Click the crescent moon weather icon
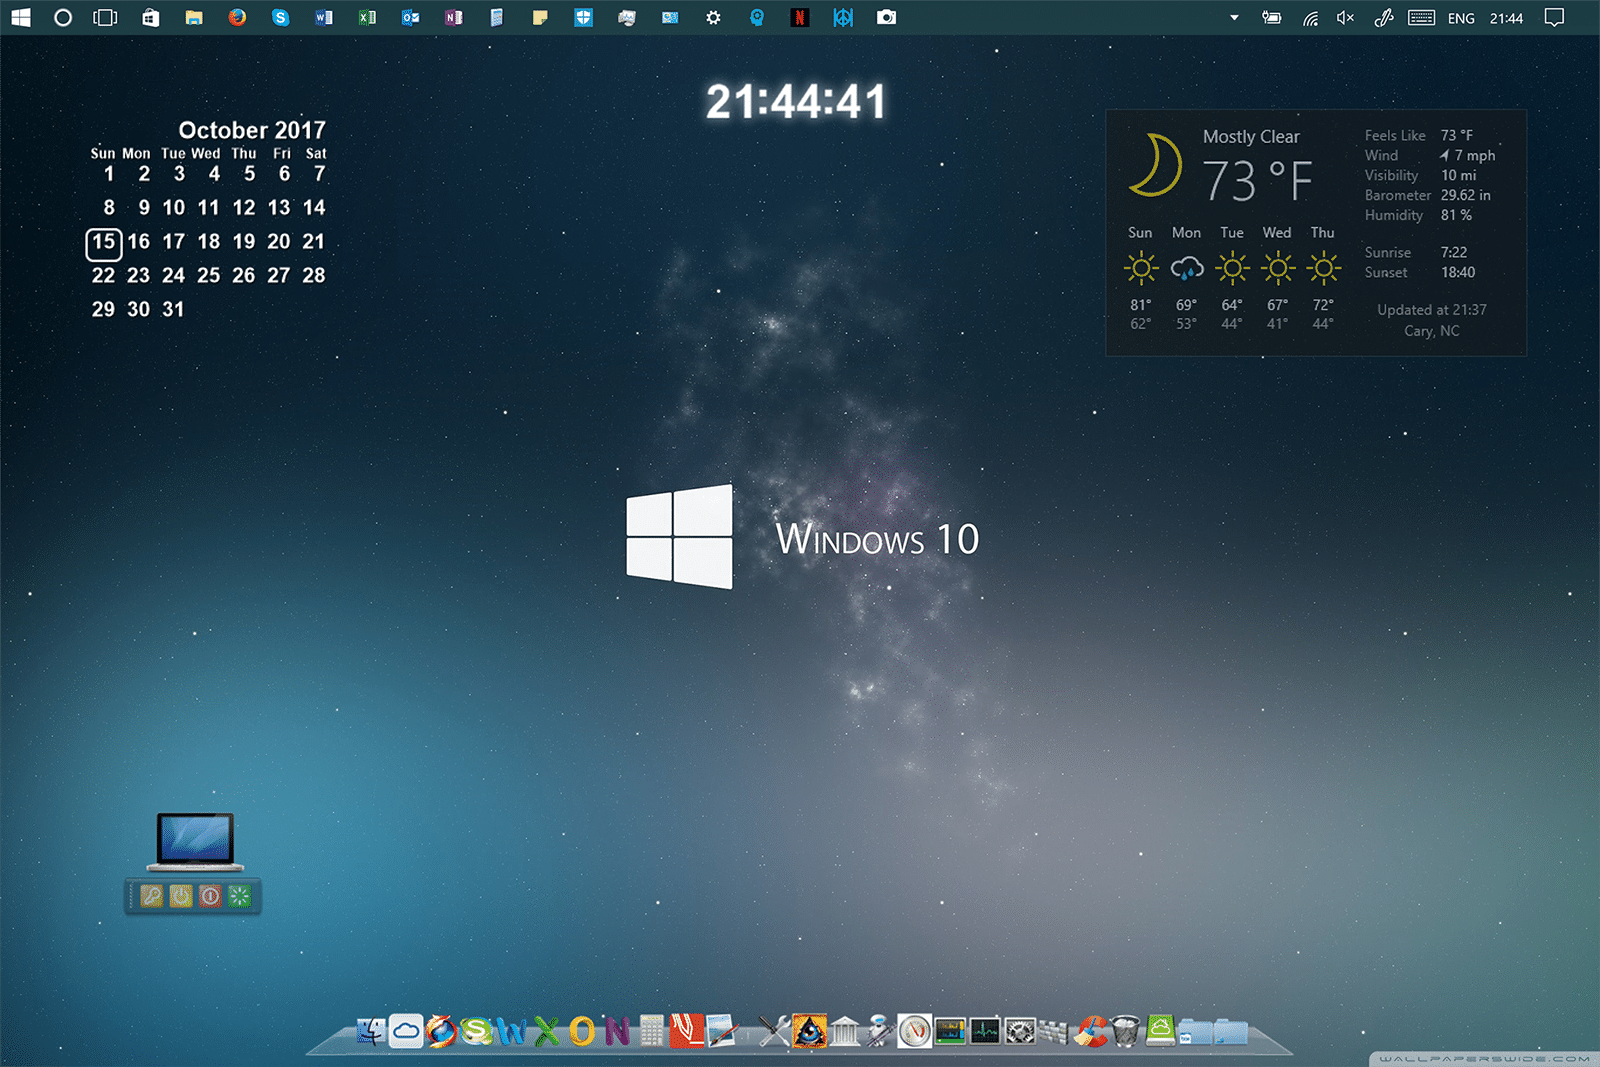Viewport: 1600px width, 1067px height. [x=1157, y=165]
